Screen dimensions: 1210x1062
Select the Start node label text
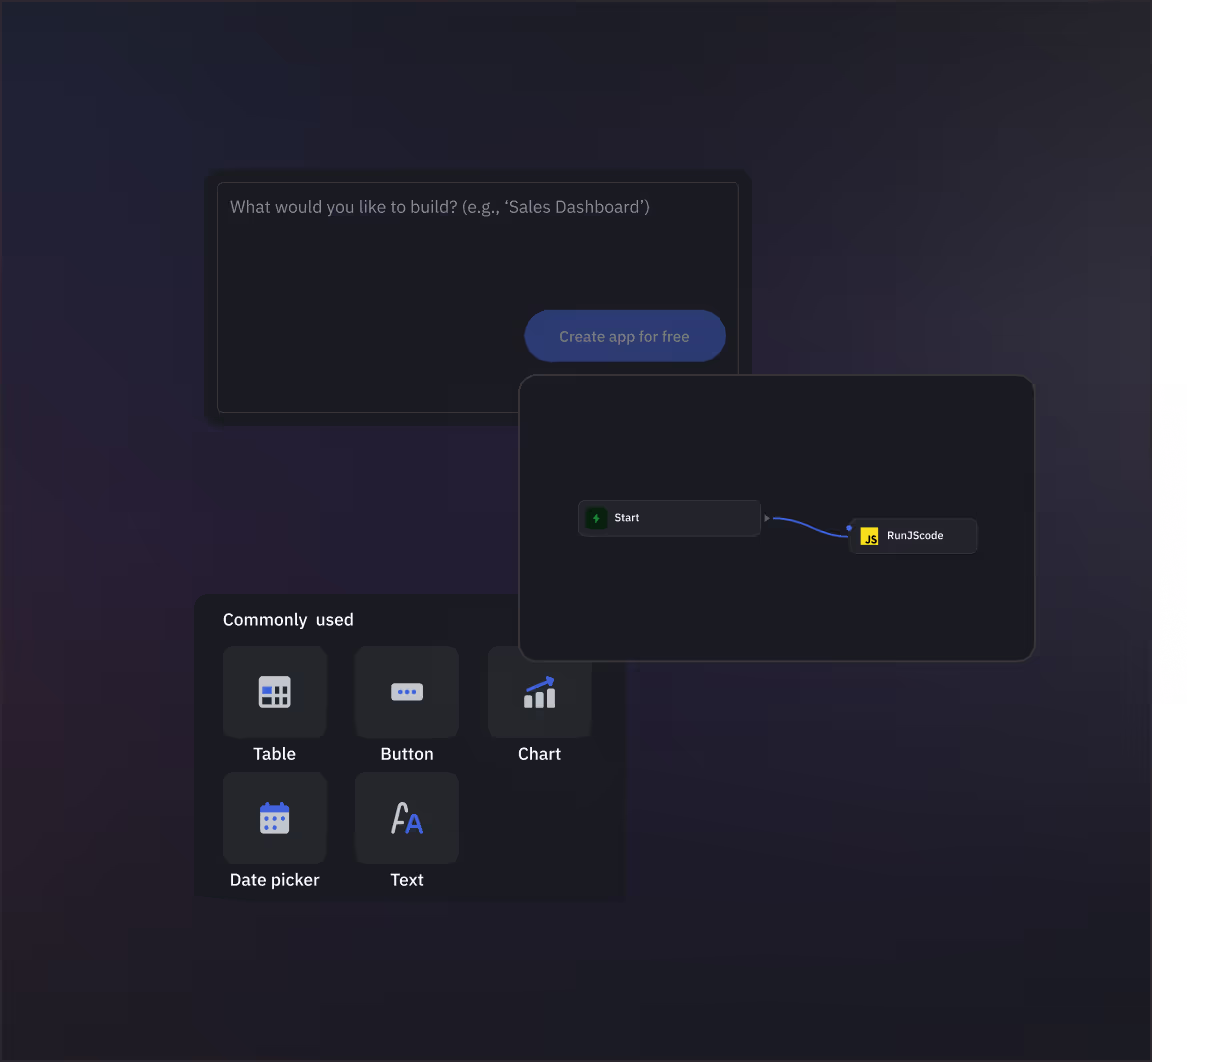click(x=627, y=518)
